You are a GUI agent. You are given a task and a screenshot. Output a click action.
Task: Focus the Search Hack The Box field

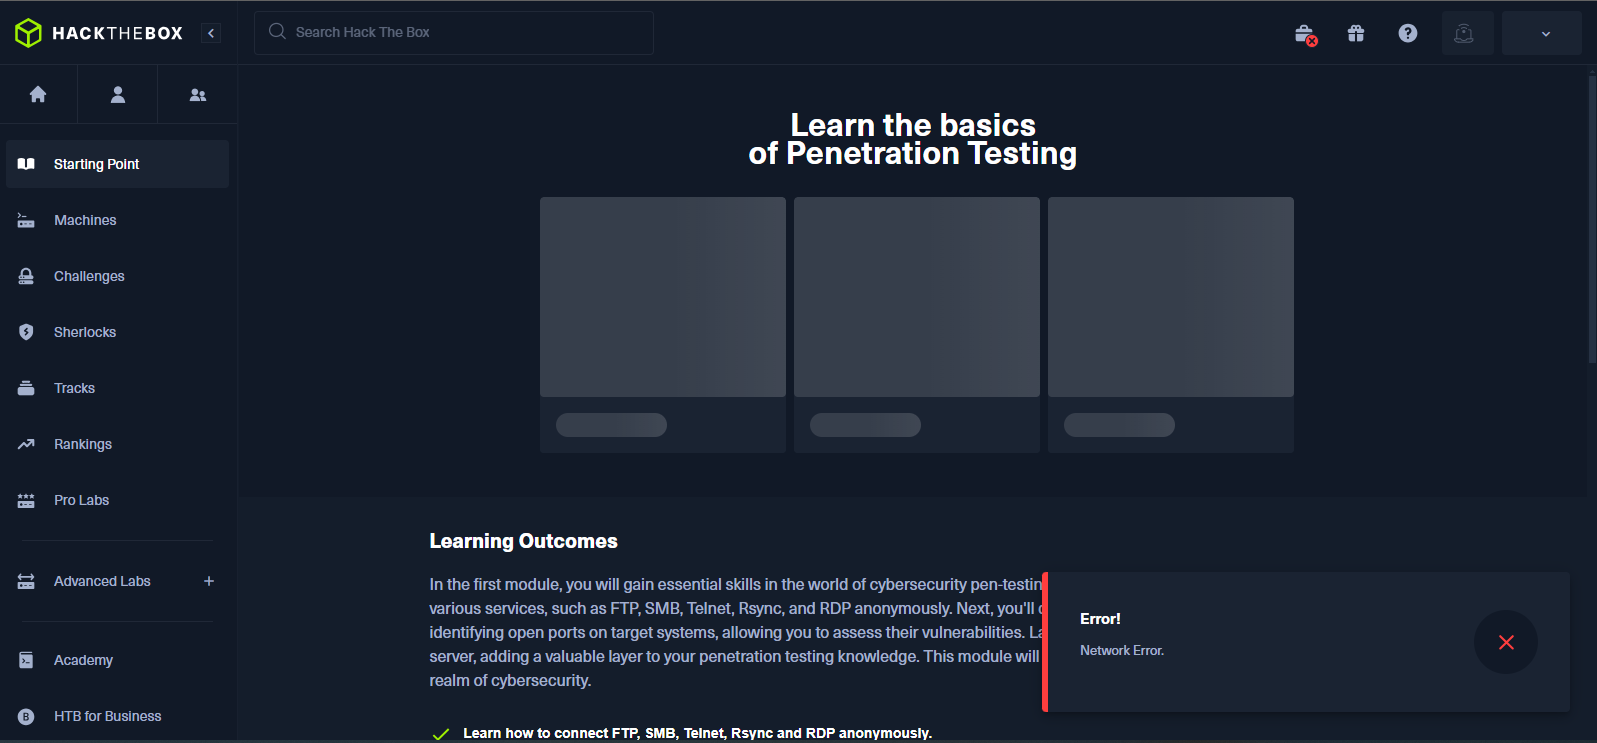(454, 33)
